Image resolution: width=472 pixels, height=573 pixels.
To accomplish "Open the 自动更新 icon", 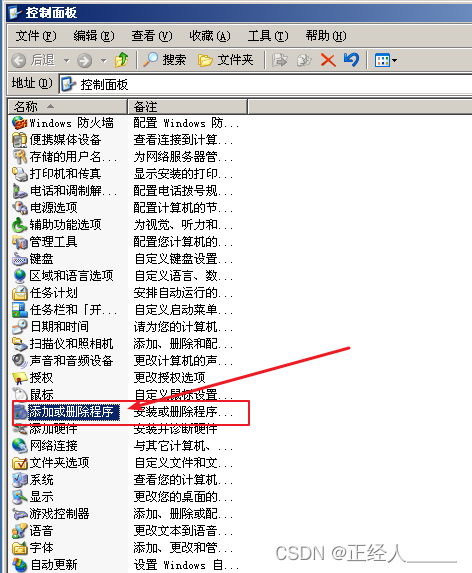I will click(20, 565).
